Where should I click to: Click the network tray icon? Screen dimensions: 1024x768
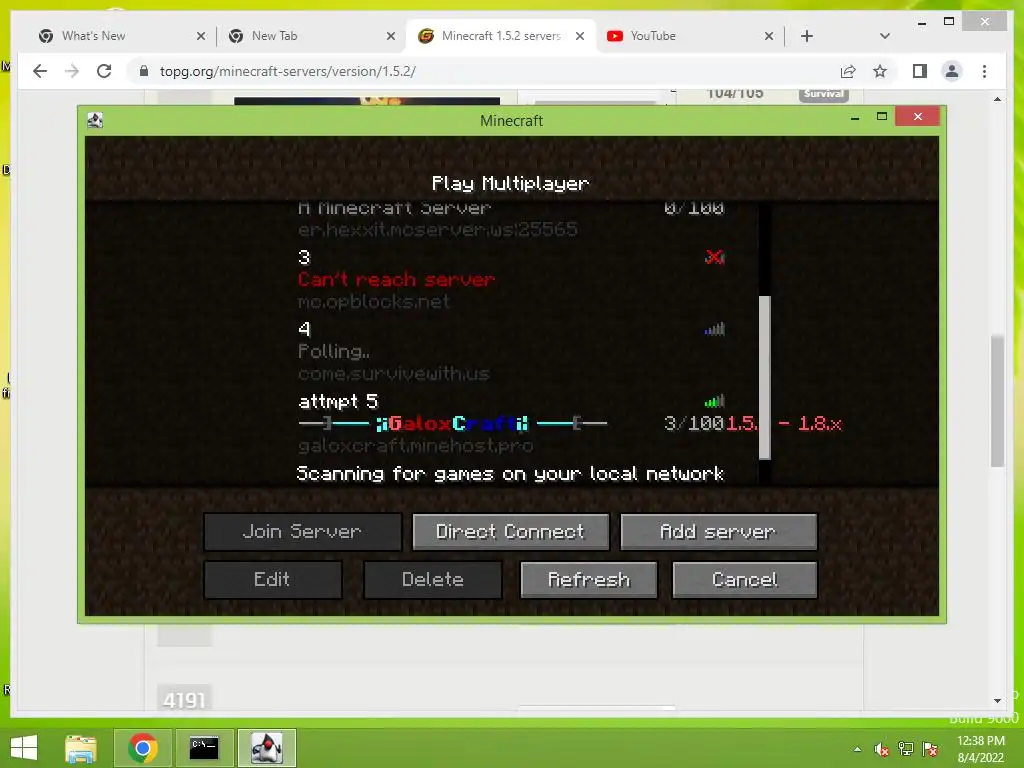click(x=906, y=749)
